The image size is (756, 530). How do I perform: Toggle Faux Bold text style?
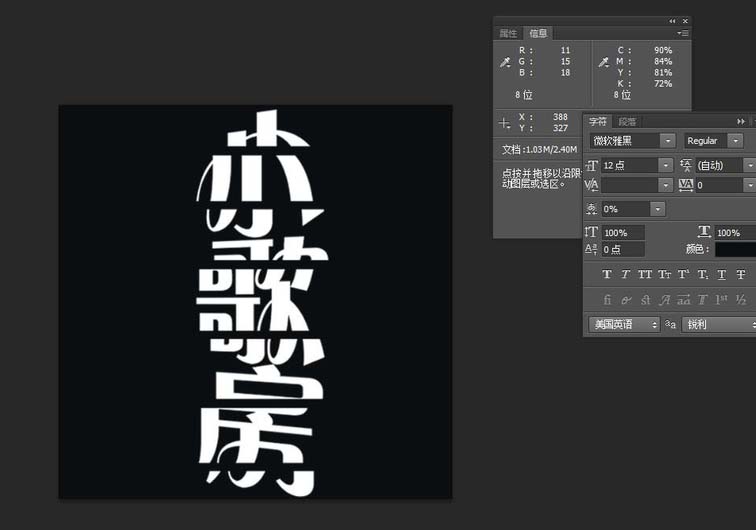(x=607, y=274)
